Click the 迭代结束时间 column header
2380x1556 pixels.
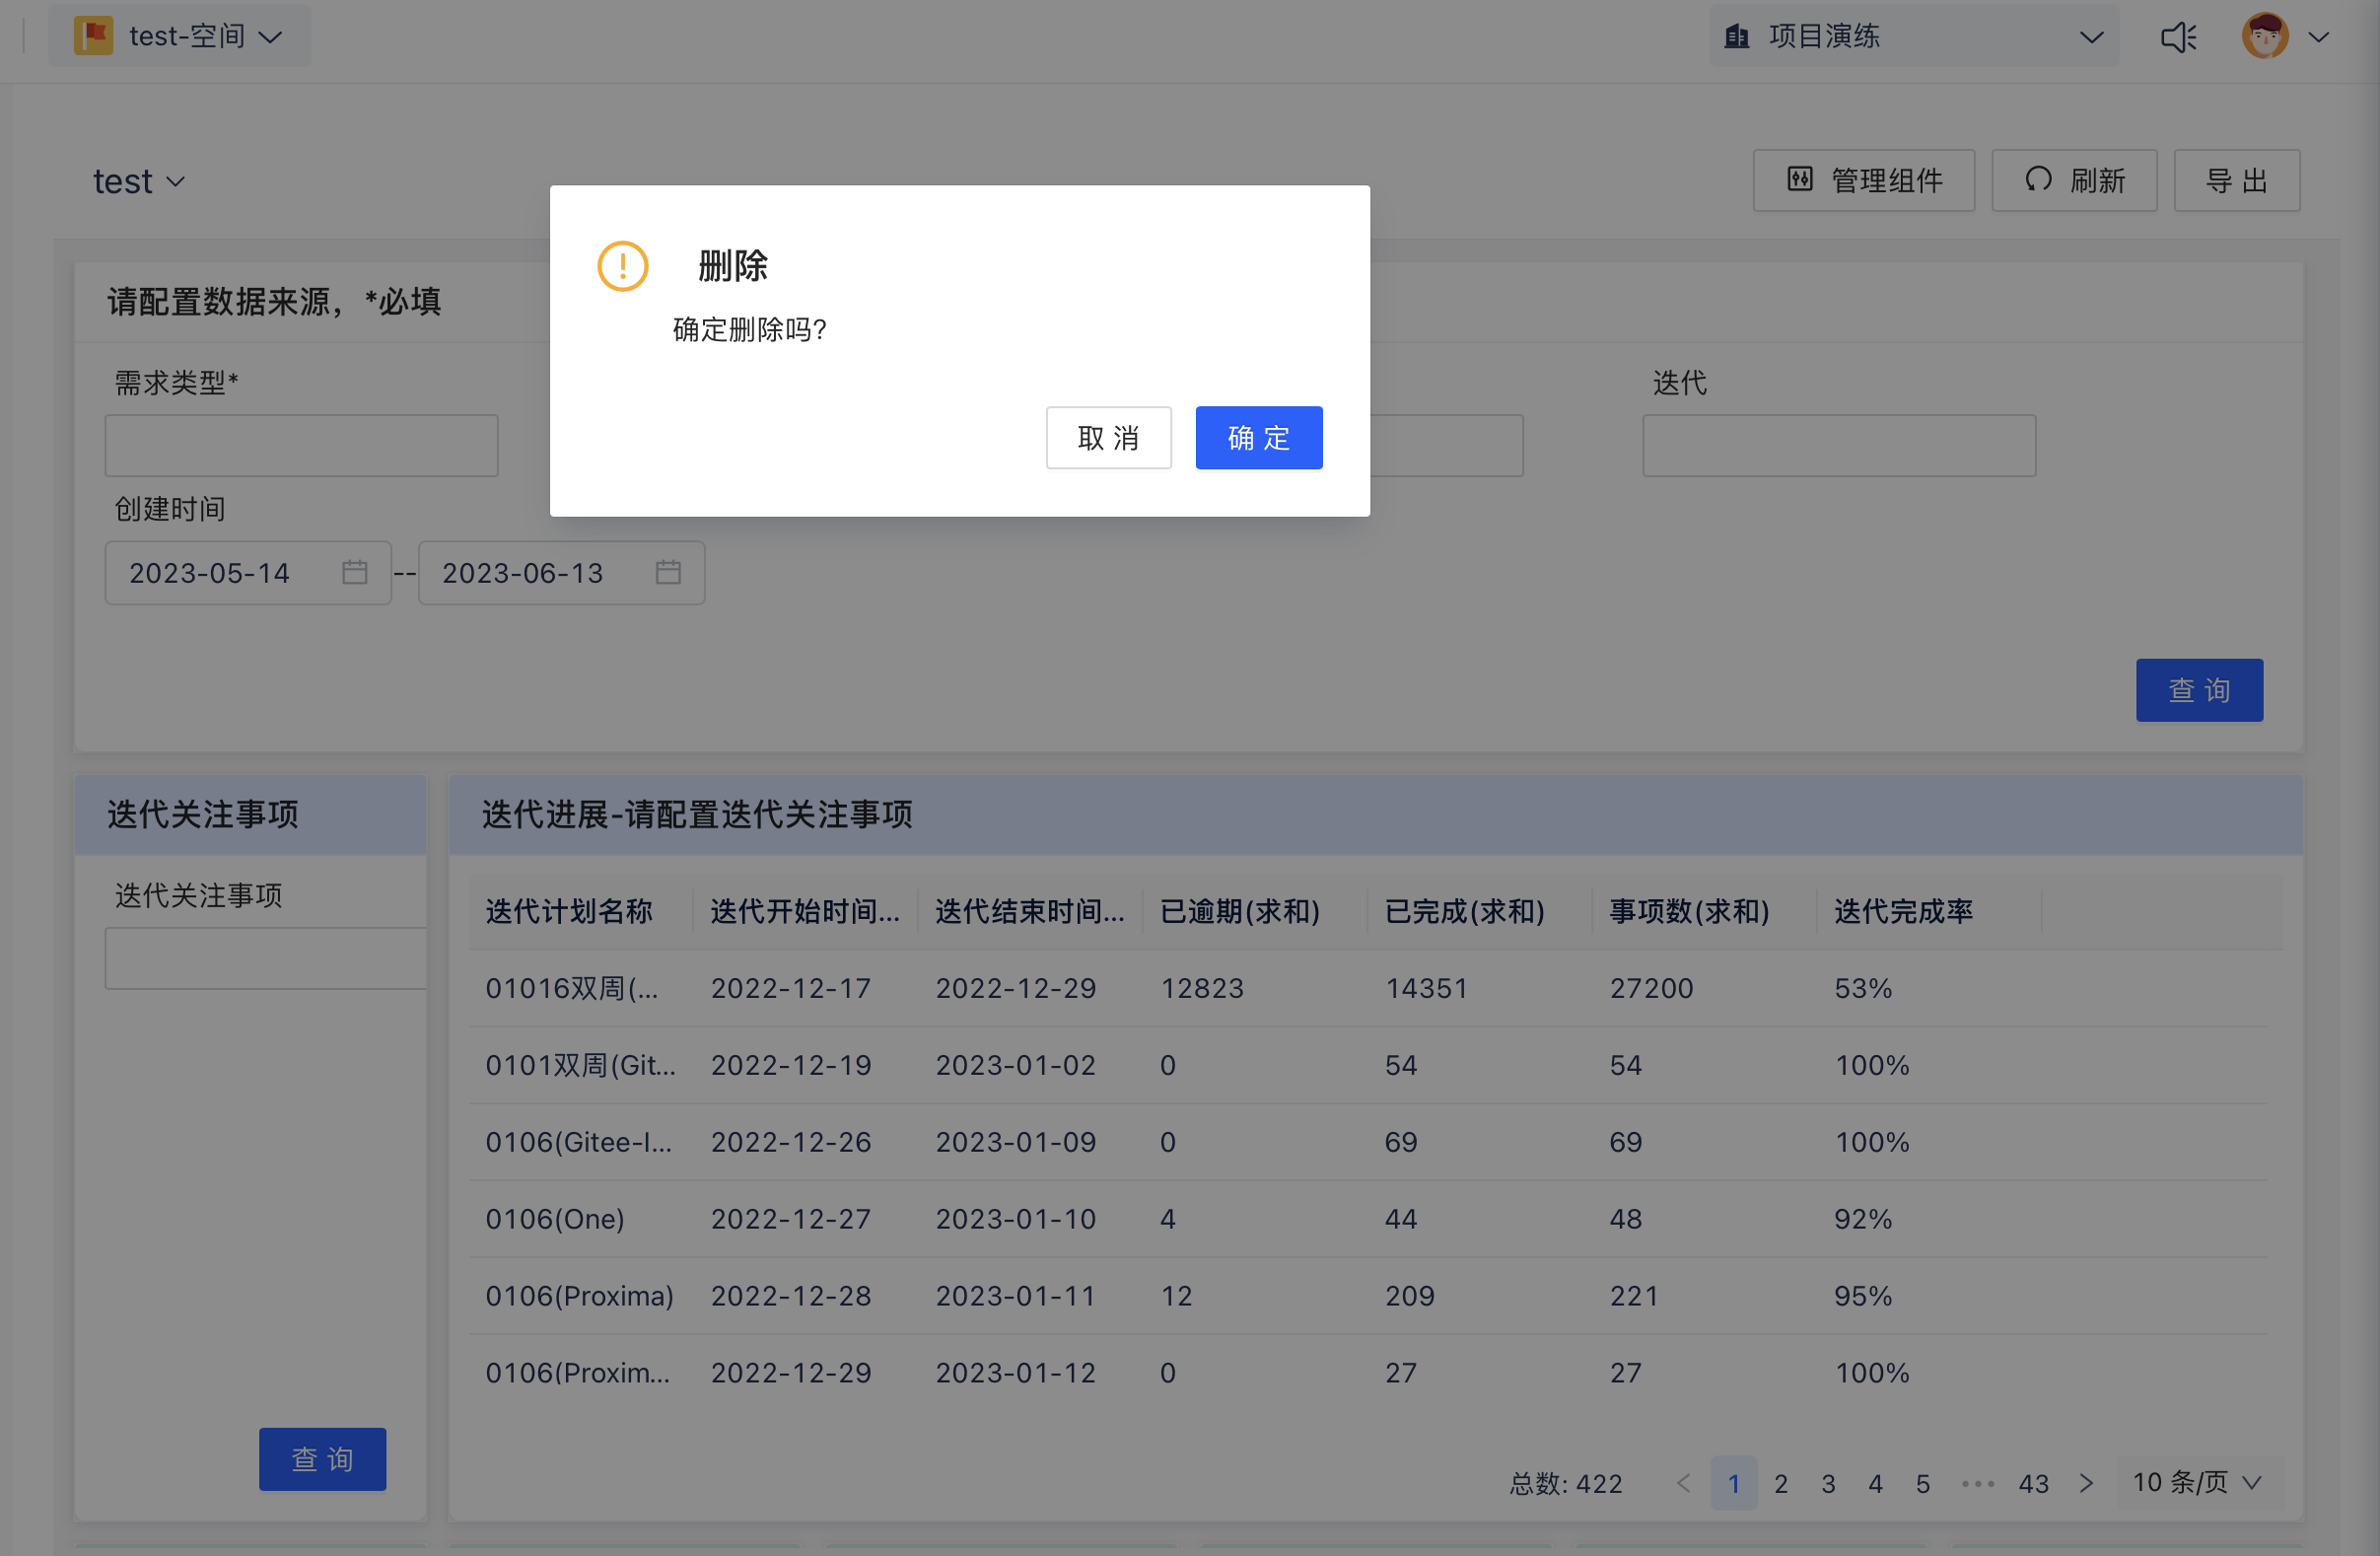(1030, 911)
